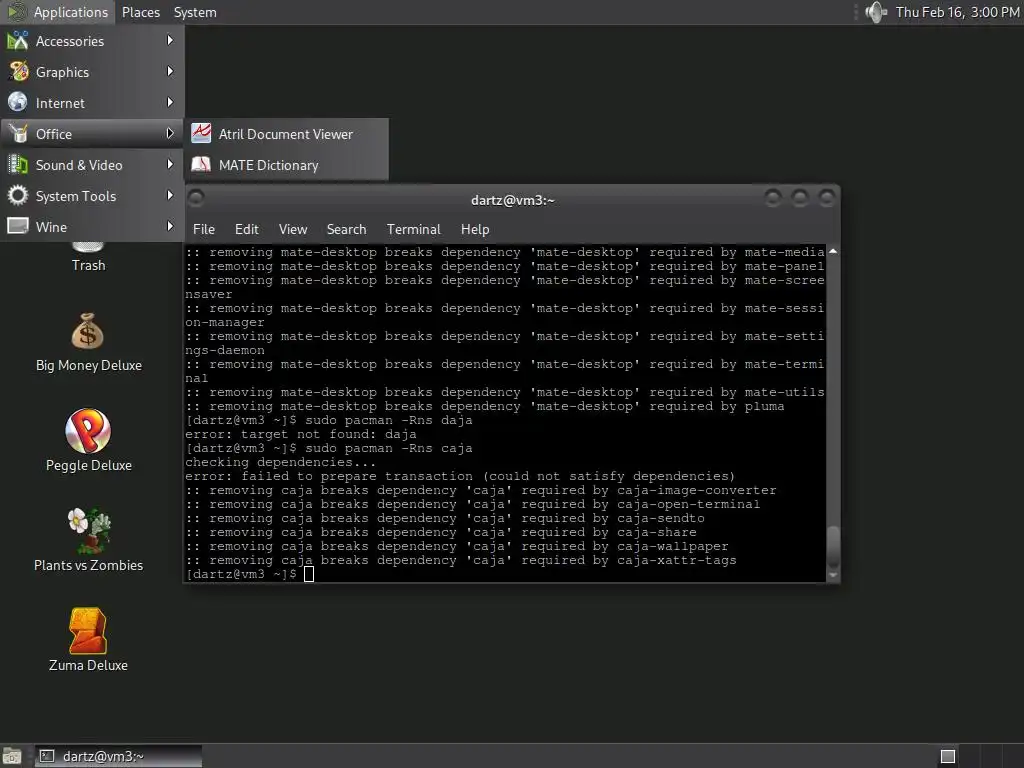Click the show desktop panel icon

click(12, 756)
